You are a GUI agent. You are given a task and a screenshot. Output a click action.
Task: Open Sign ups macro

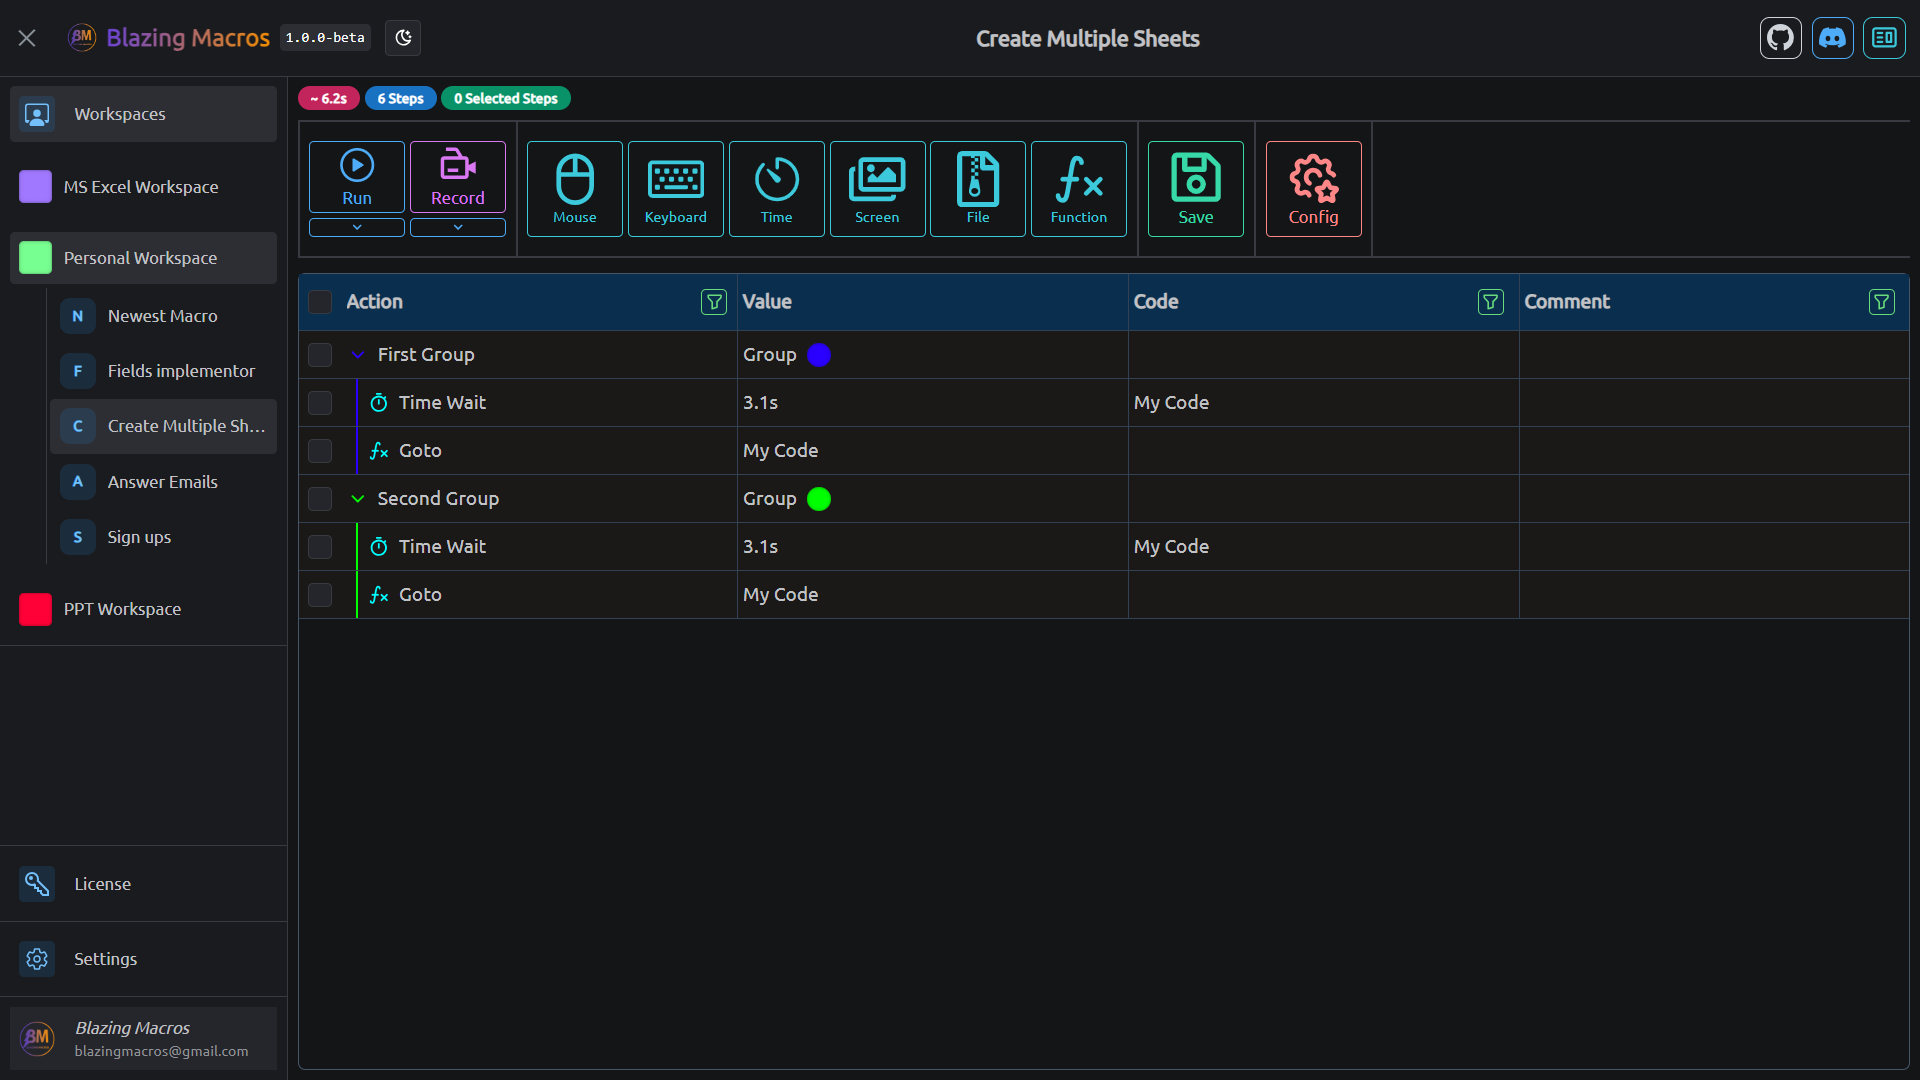163,537
